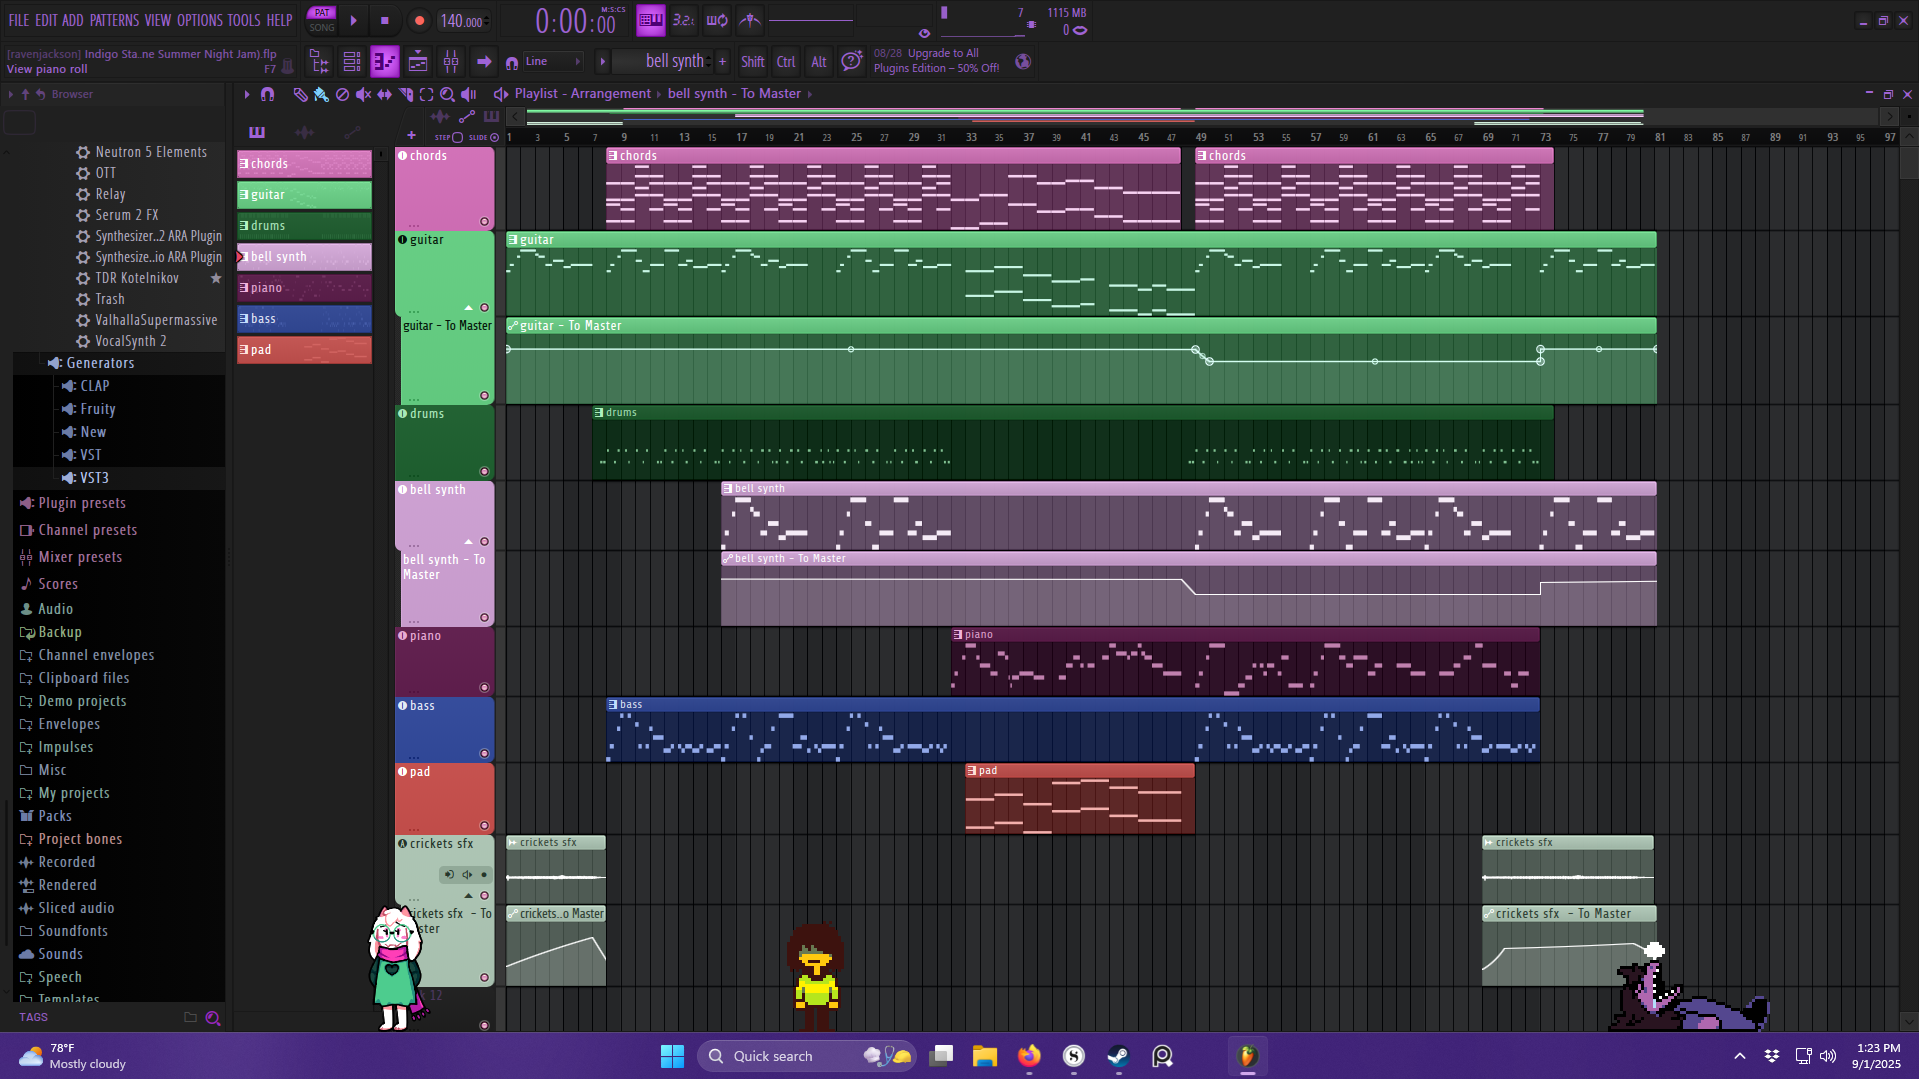Stop playback

point(385,20)
